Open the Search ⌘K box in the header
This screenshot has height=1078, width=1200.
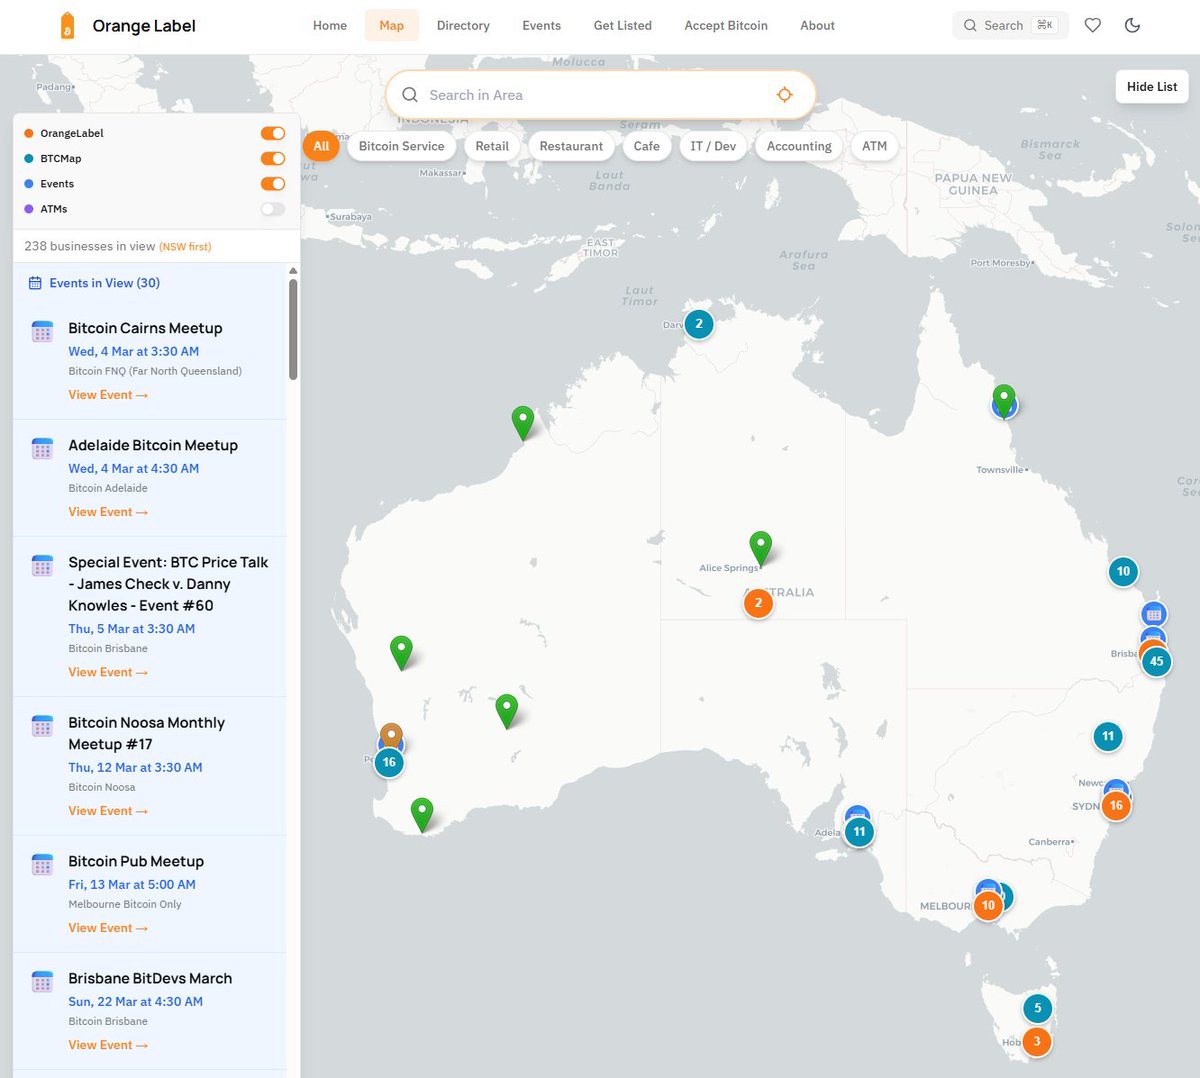click(1009, 25)
